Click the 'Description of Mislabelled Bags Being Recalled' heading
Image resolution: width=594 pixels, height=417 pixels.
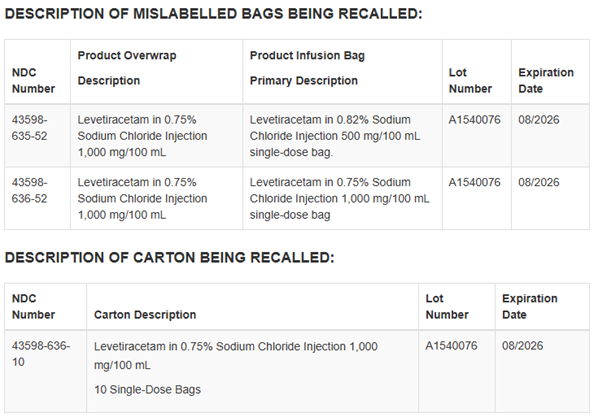coord(213,14)
